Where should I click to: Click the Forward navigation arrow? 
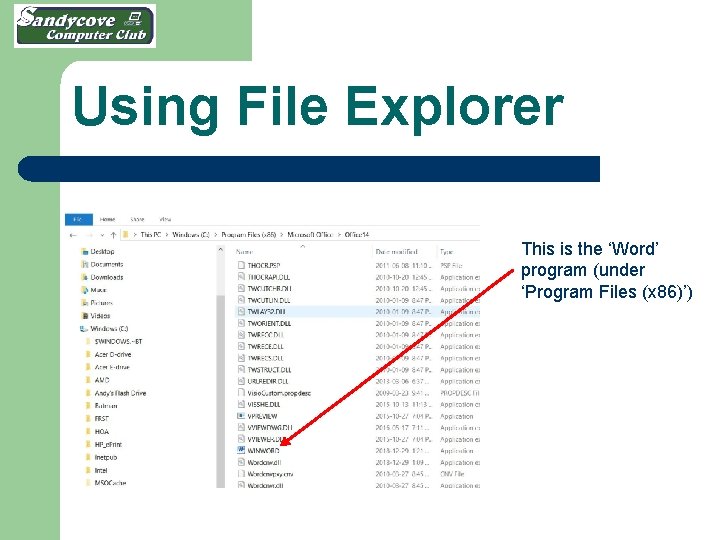89,235
